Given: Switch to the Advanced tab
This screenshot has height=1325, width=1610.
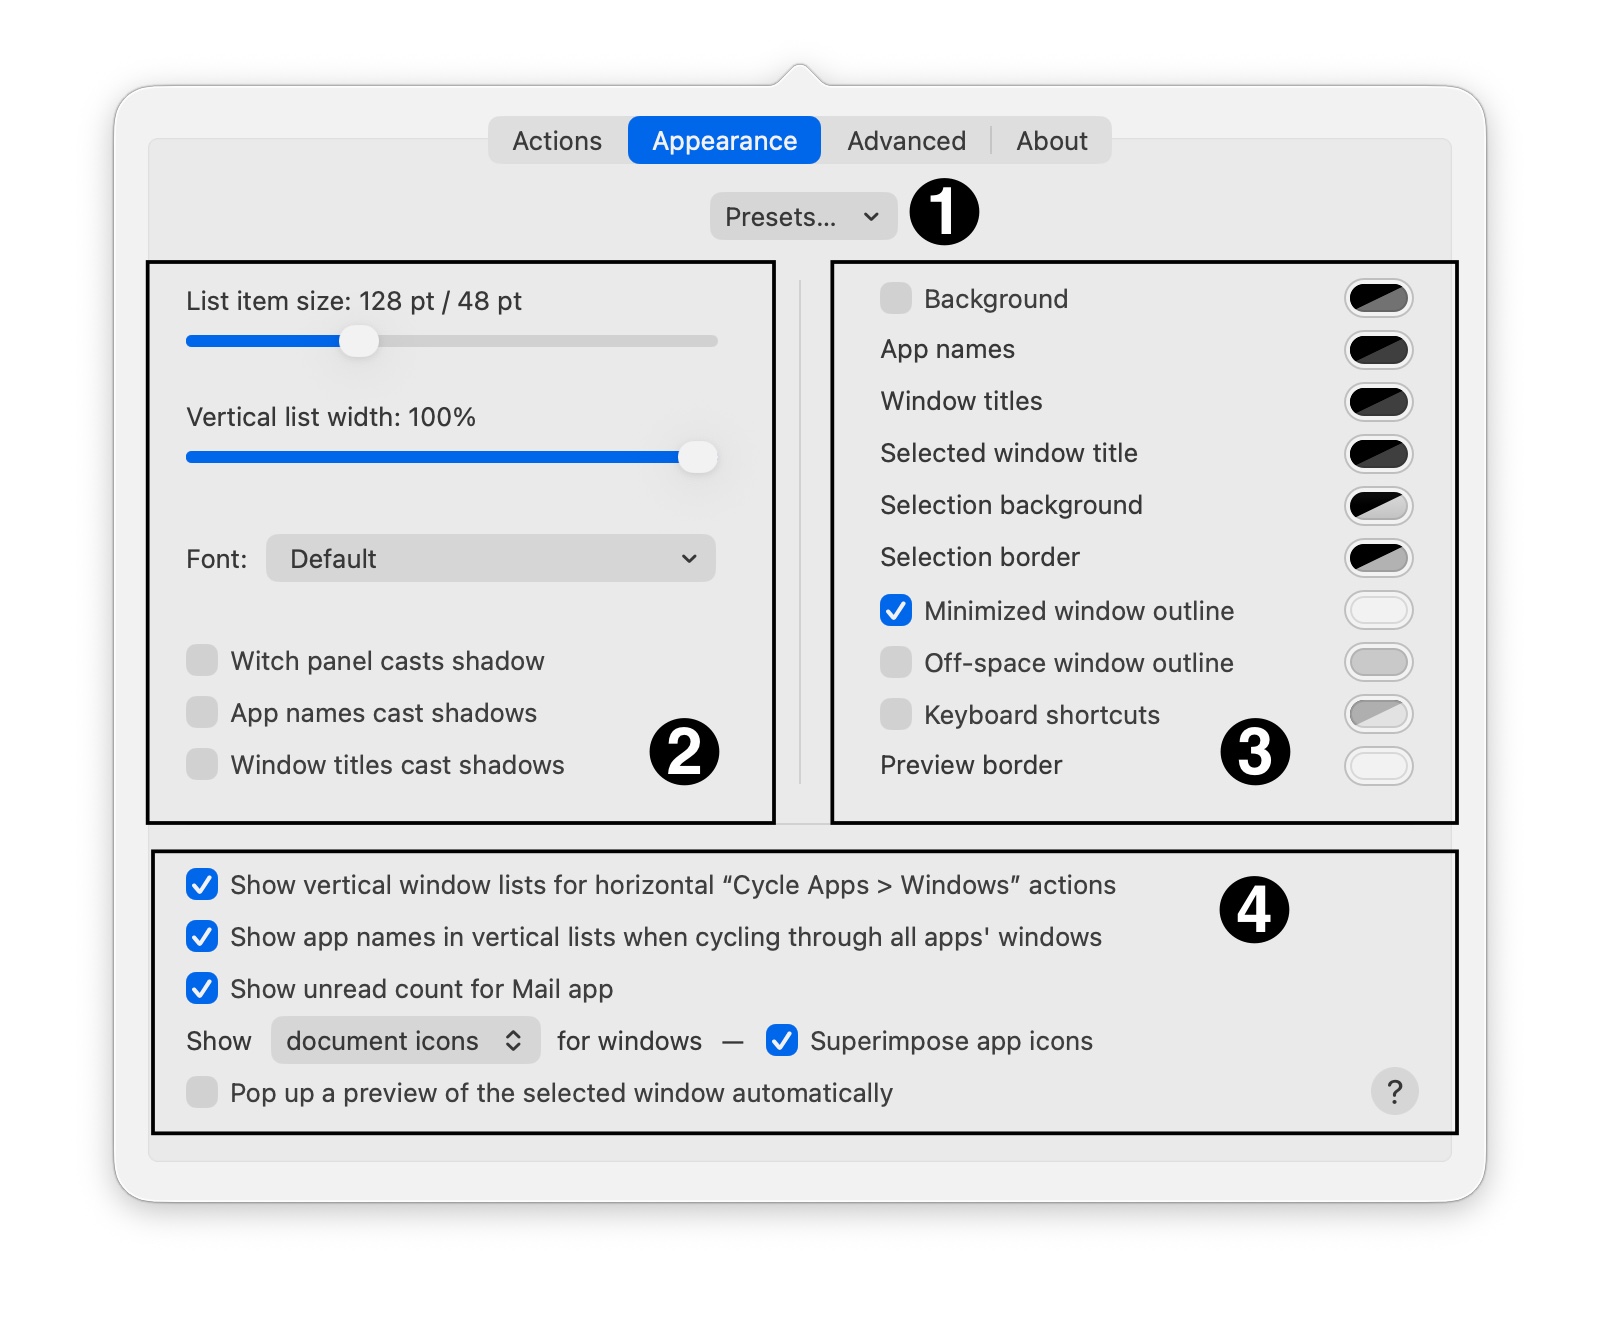Looking at the screenshot, I should pos(906,141).
